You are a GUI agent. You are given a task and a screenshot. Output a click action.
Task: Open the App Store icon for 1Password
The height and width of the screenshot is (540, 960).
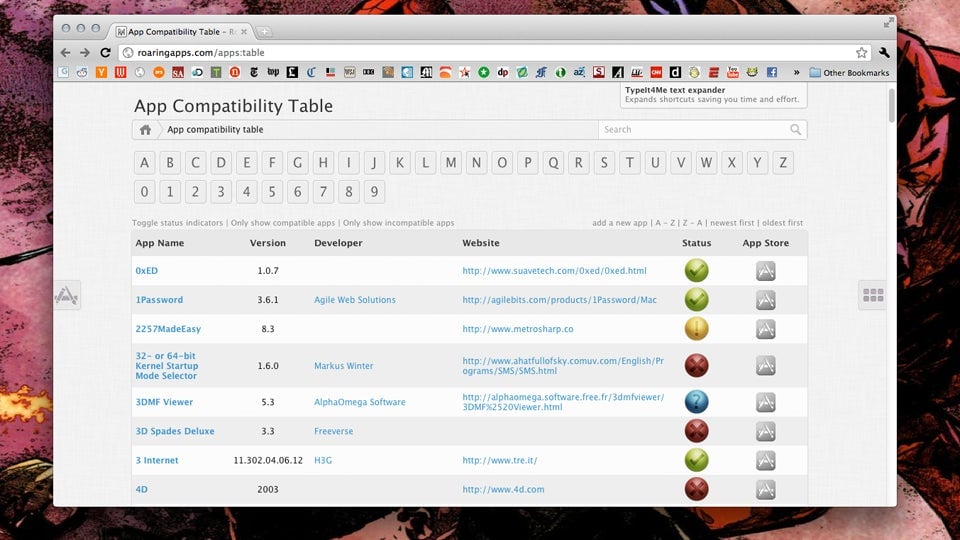click(x=766, y=300)
